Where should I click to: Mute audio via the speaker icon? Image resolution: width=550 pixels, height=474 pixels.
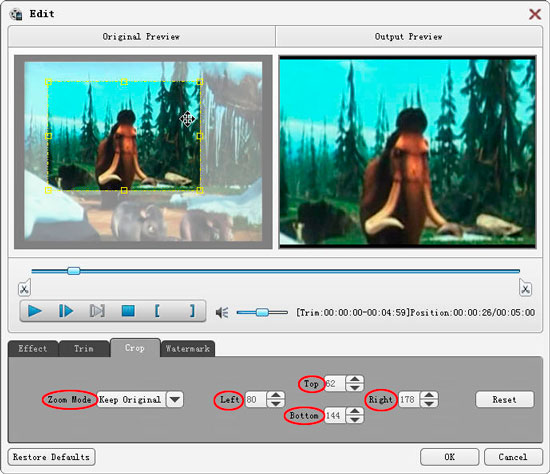[x=222, y=312]
